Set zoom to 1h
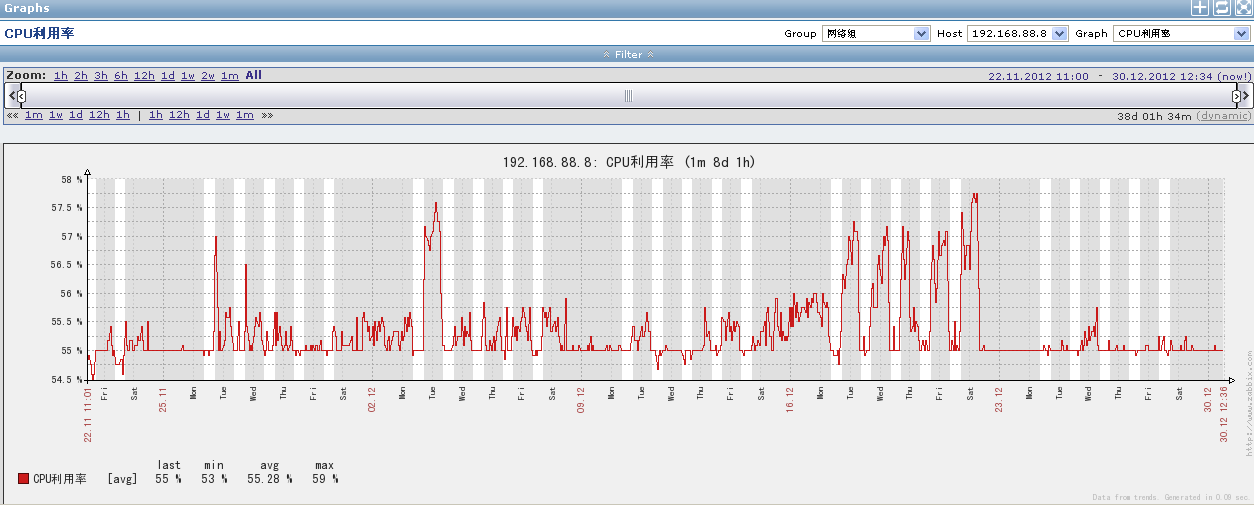Viewport: 1254px width, 505px height. tap(61, 75)
